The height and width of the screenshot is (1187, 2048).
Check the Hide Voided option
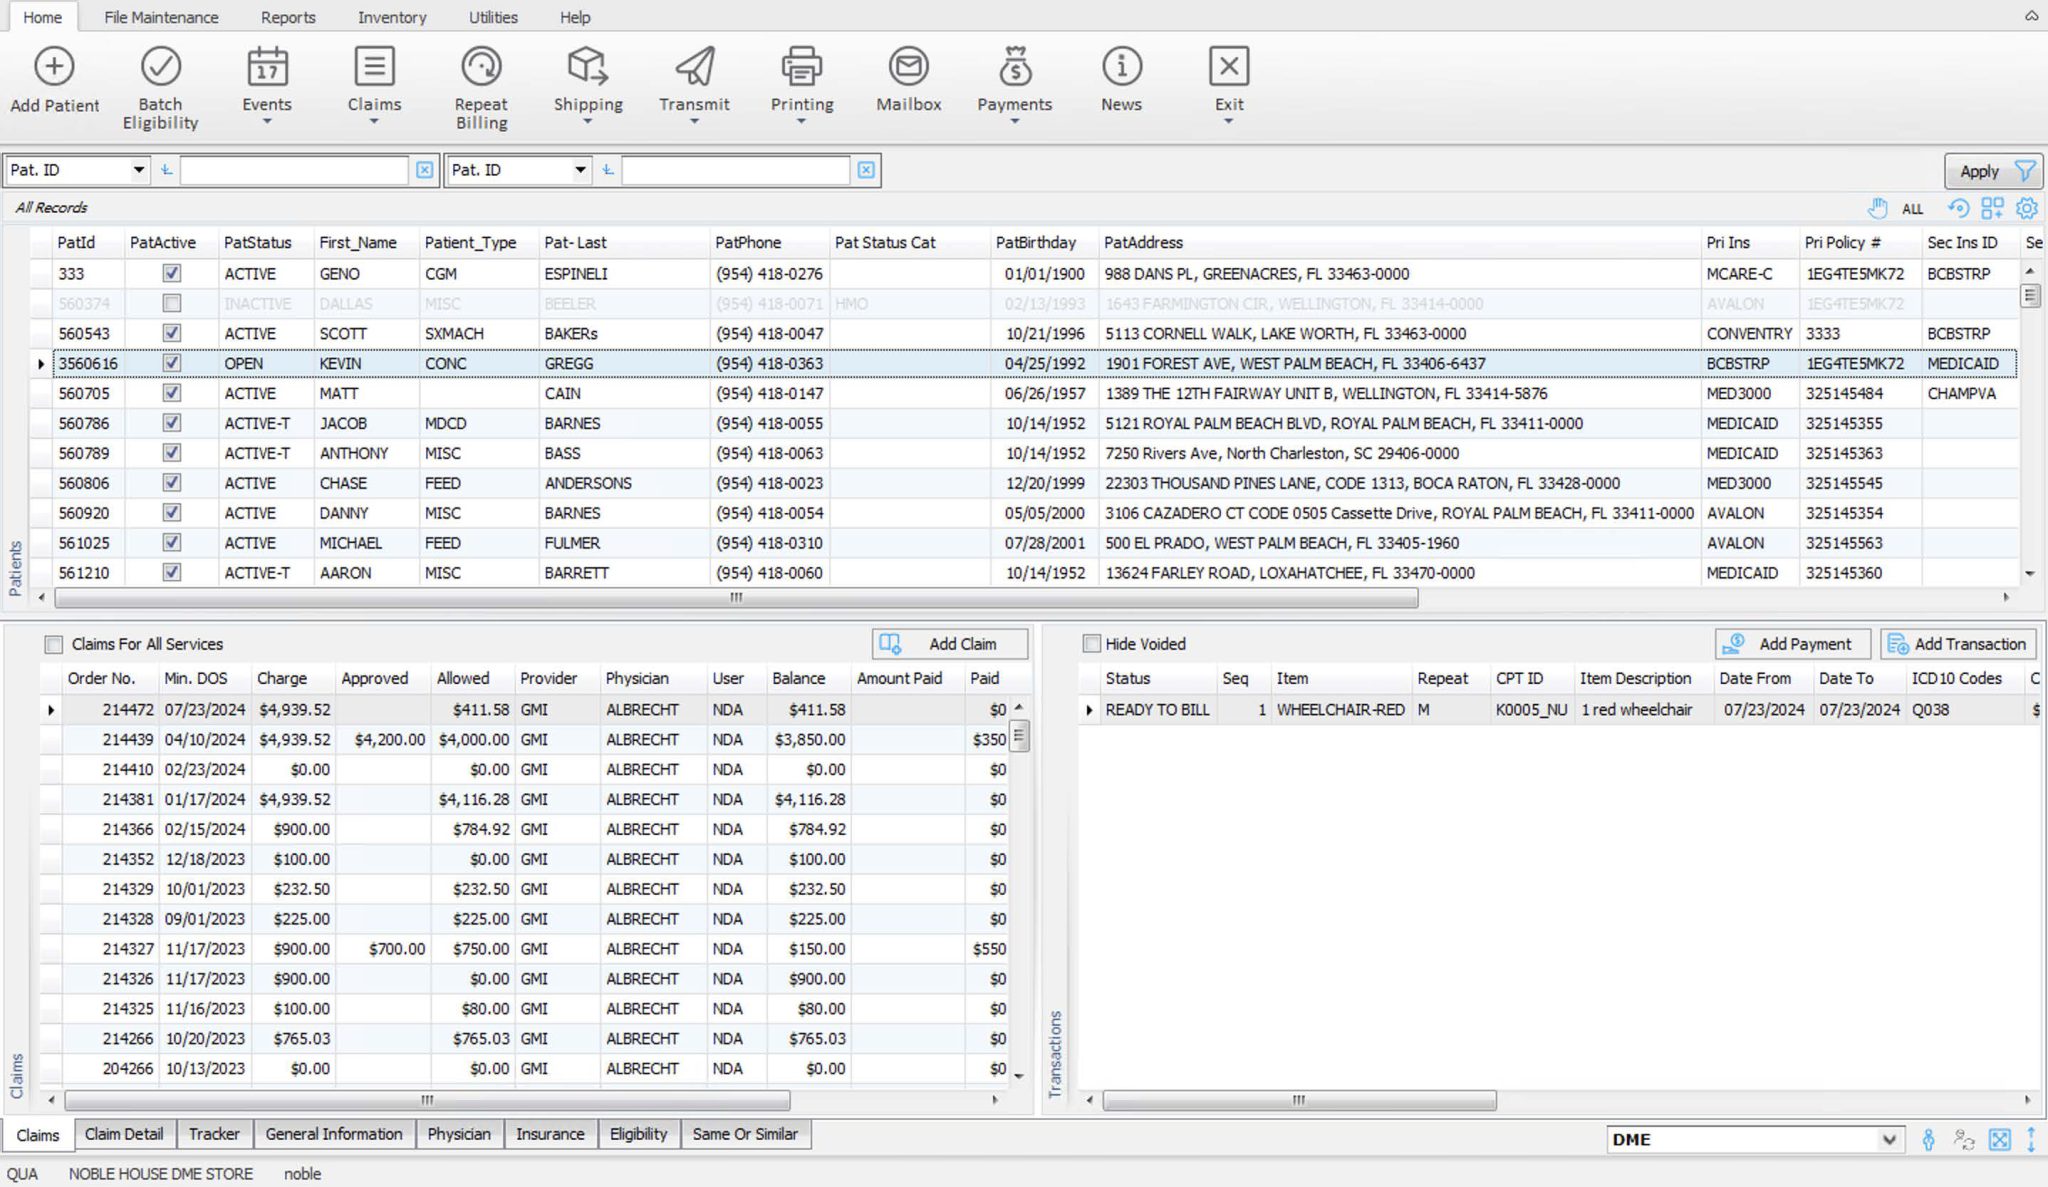1091,644
